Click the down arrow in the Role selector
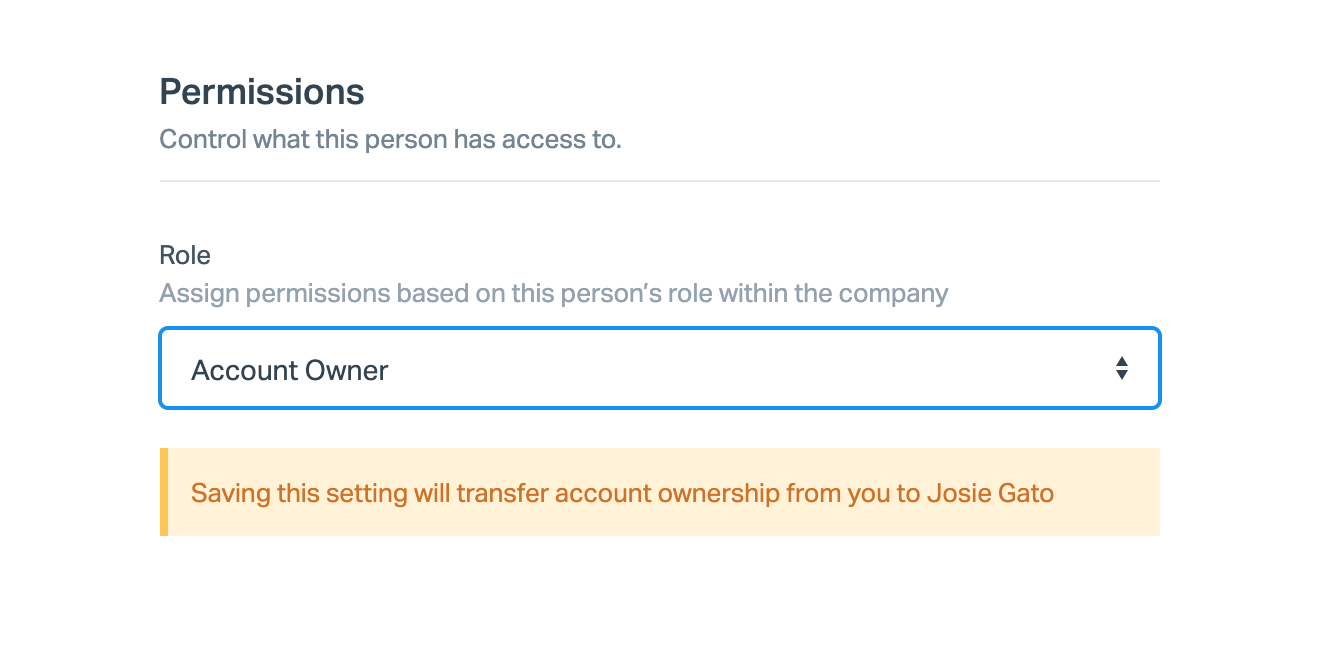1324x656 pixels. tap(1122, 375)
